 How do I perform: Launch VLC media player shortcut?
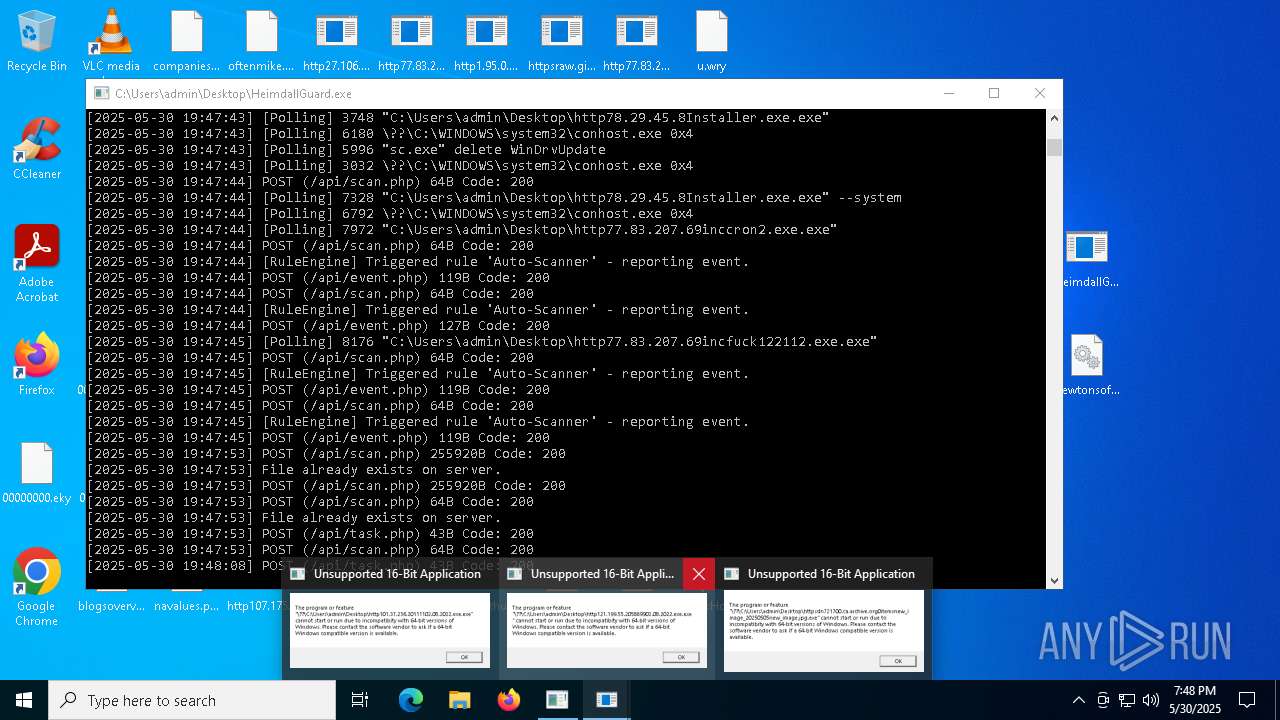click(x=111, y=42)
